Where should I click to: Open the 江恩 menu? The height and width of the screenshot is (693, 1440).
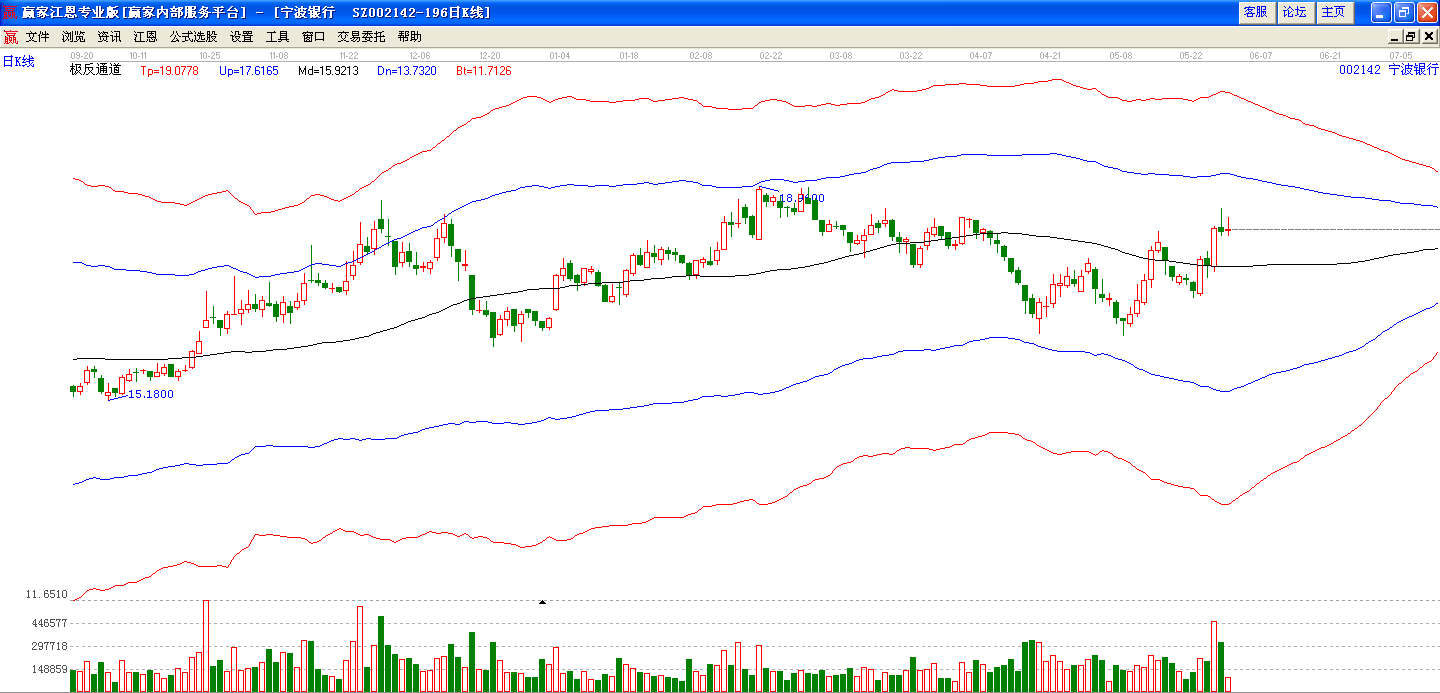[x=145, y=37]
